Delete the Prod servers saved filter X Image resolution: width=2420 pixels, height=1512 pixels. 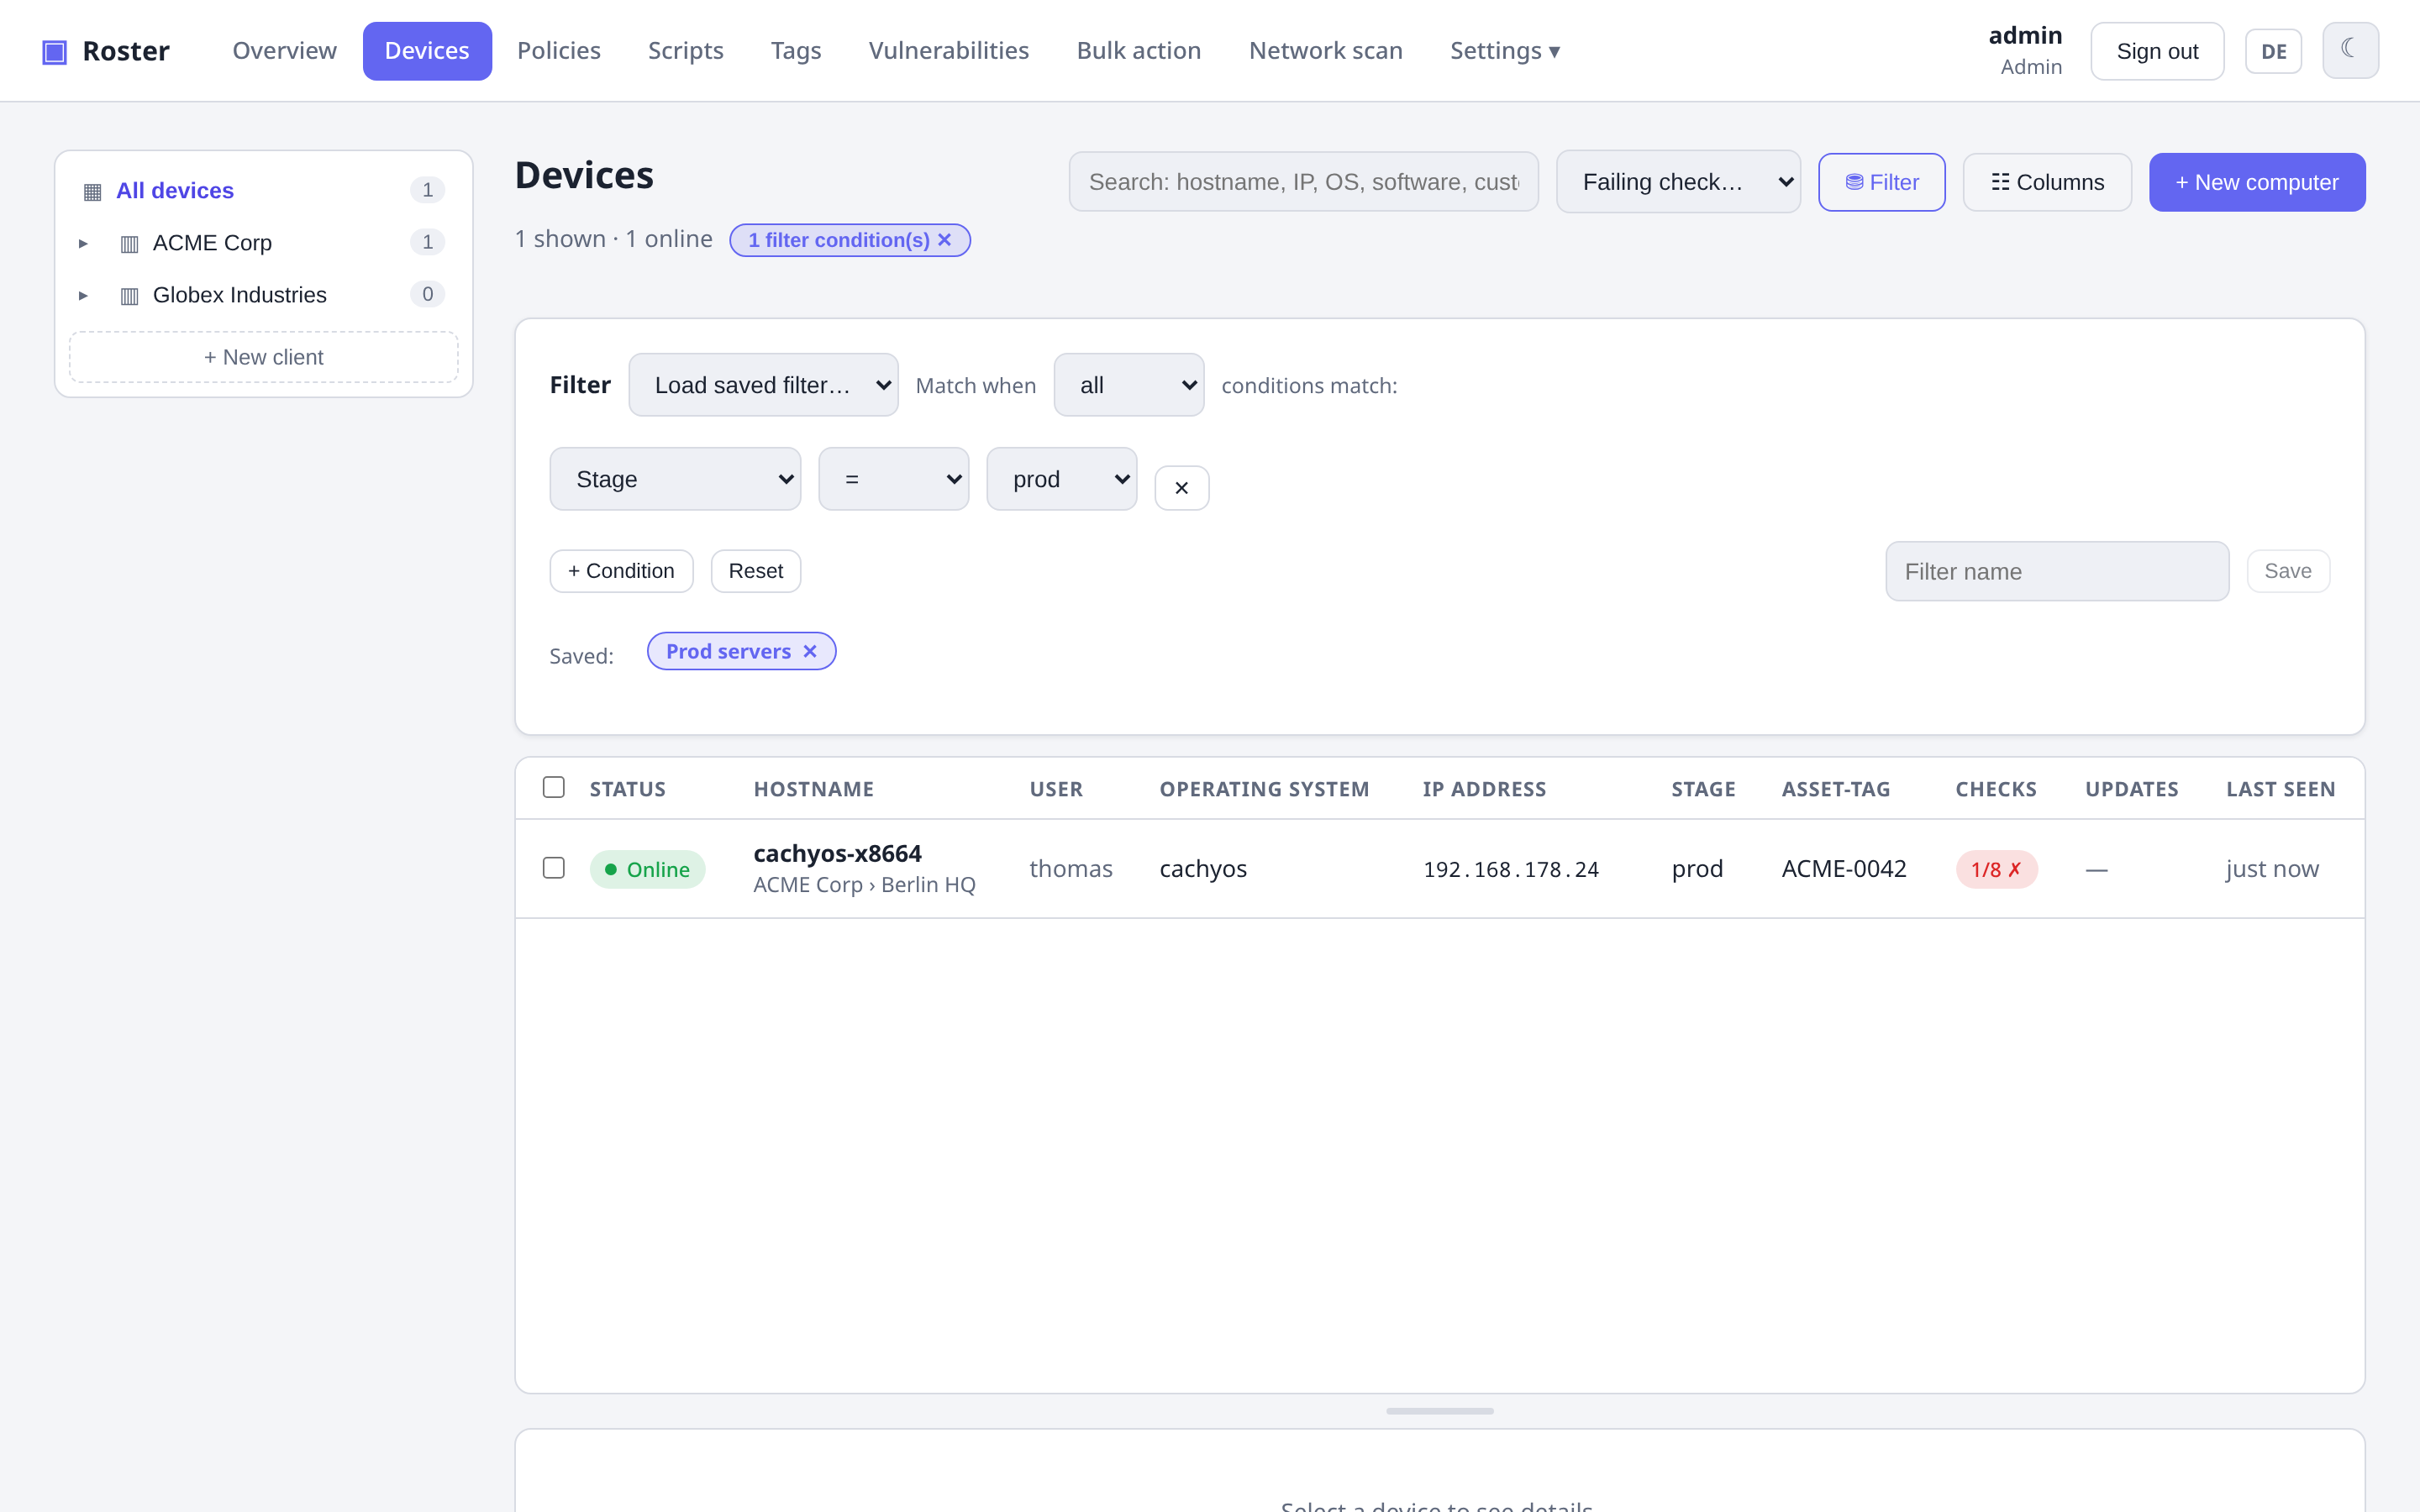810,651
